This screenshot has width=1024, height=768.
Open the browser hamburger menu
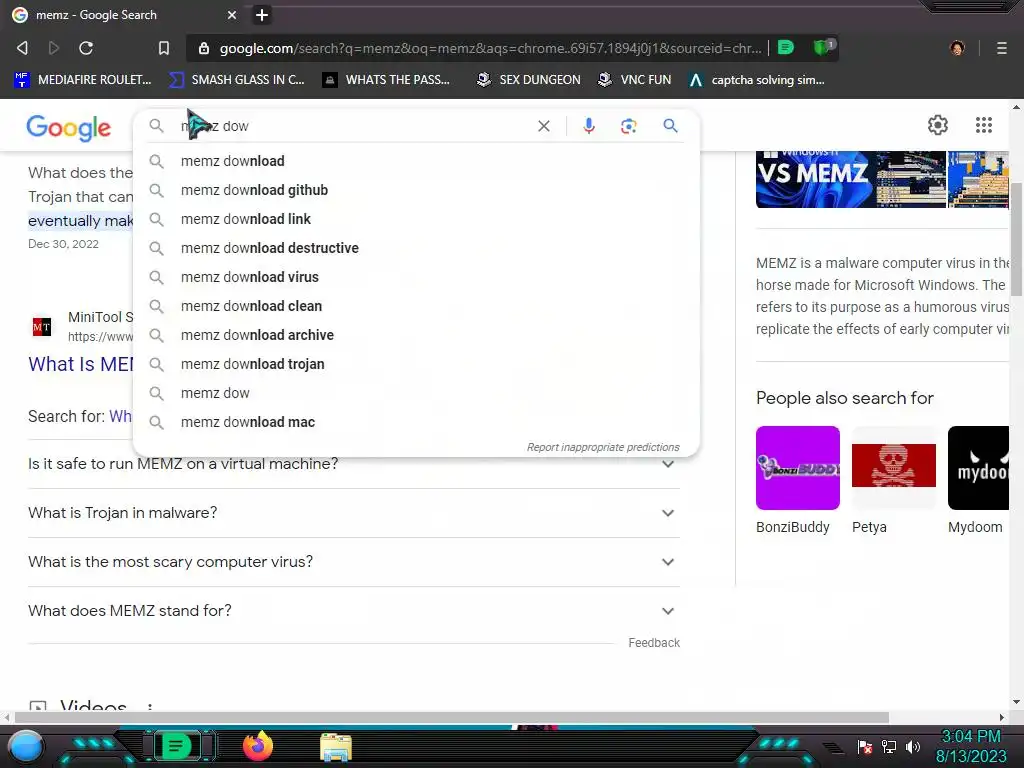click(x=1001, y=48)
